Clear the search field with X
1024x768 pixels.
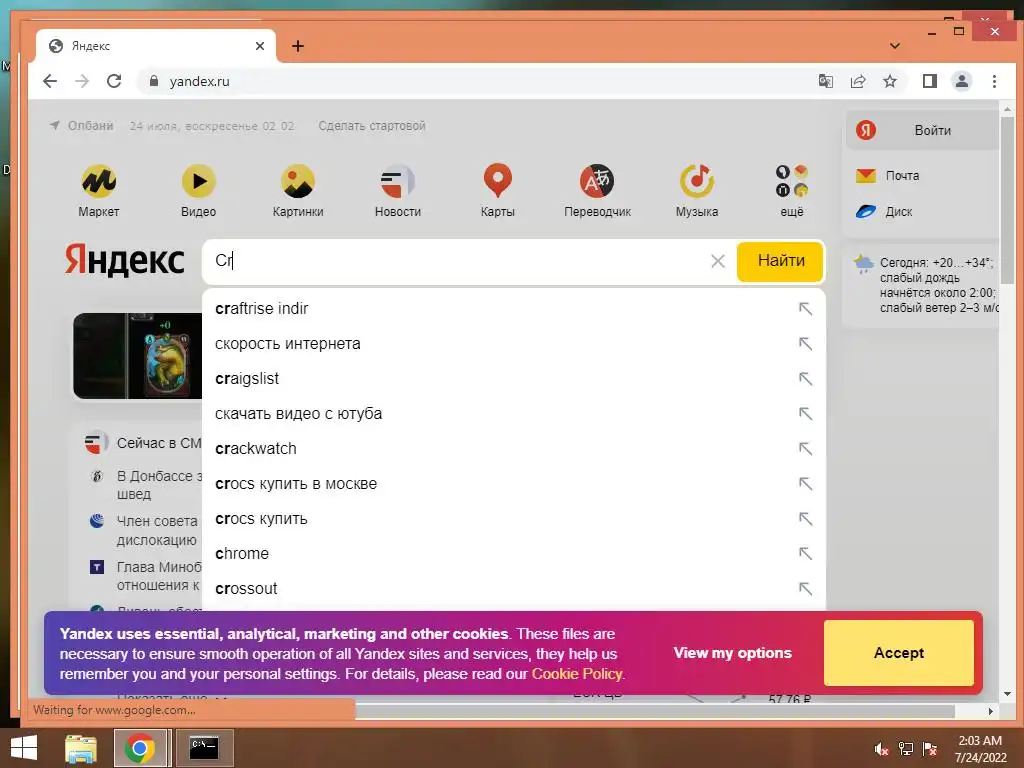click(x=718, y=261)
